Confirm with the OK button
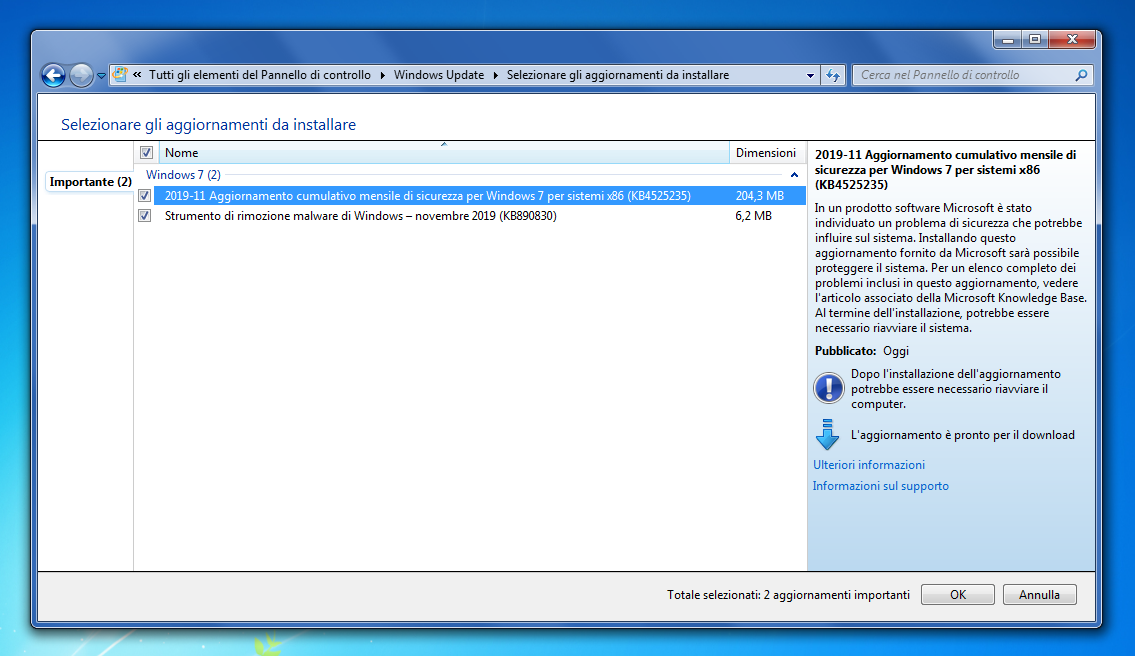The image size is (1135, 656). [x=958, y=594]
